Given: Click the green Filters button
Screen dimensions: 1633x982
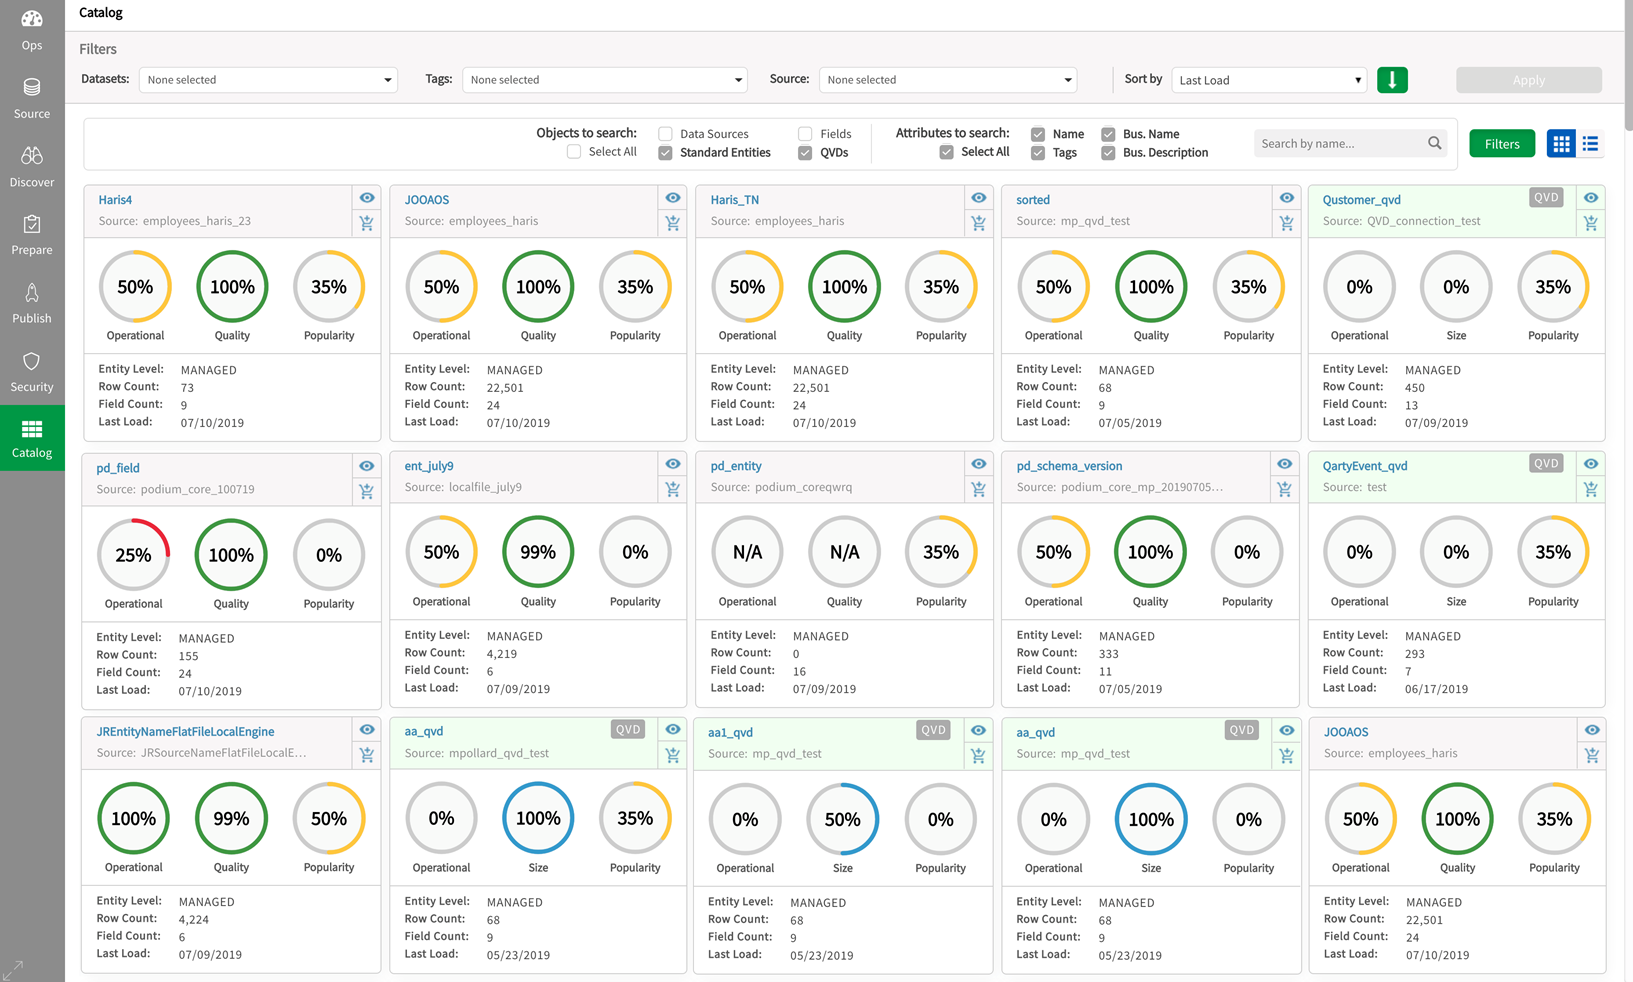Looking at the screenshot, I should tap(1501, 143).
